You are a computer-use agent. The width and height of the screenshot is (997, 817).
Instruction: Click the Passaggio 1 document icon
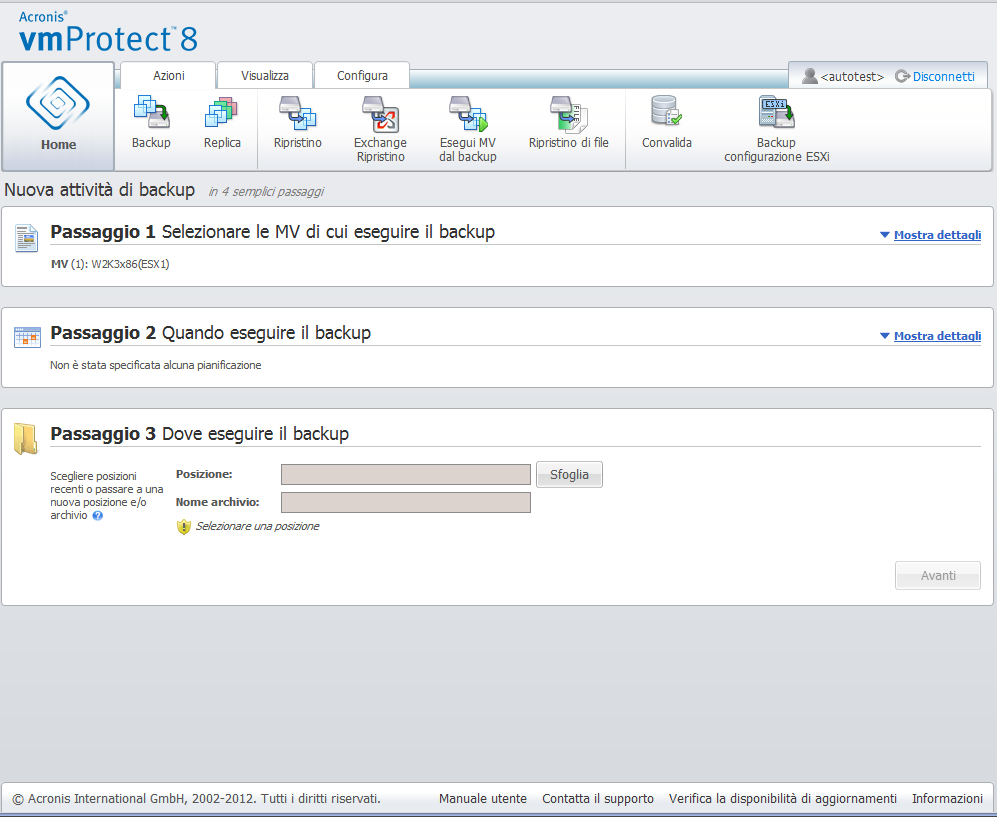pos(27,238)
